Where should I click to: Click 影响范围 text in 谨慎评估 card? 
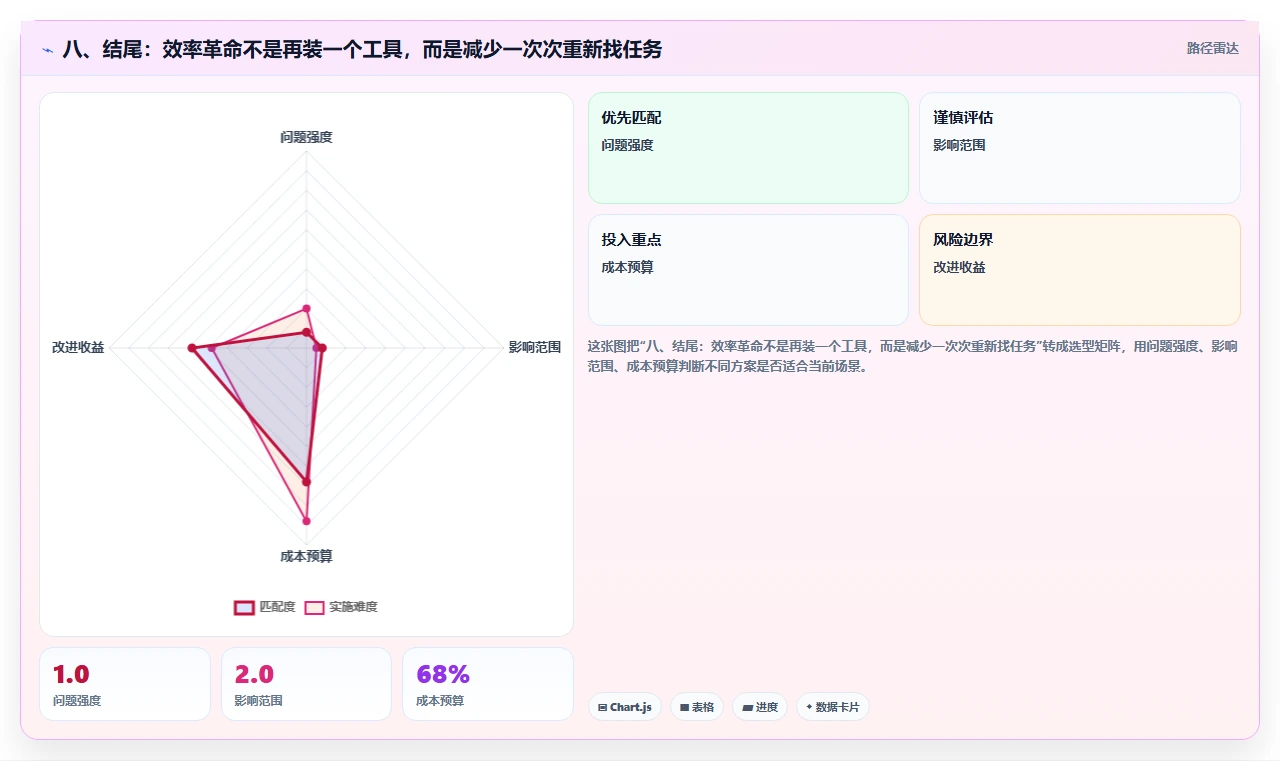pos(959,145)
